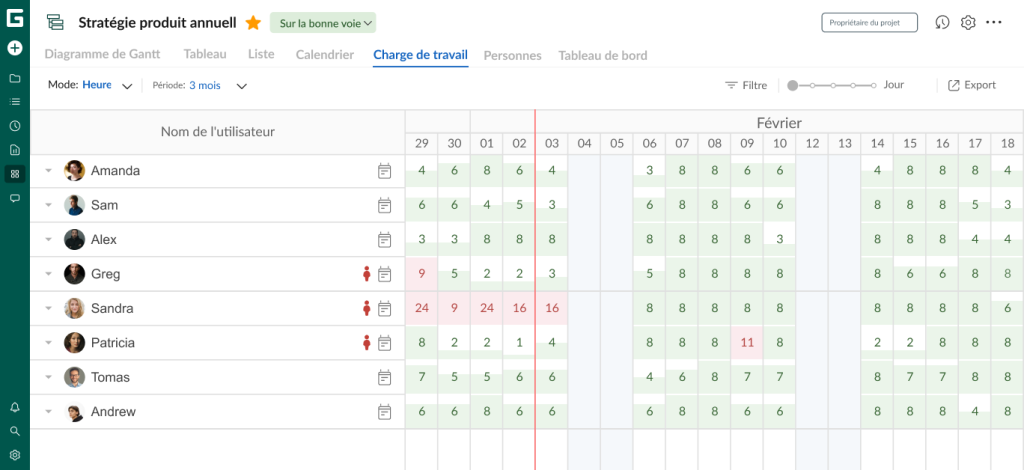
Task: Collapse Tomas row using its arrow
Action: pos(48,377)
